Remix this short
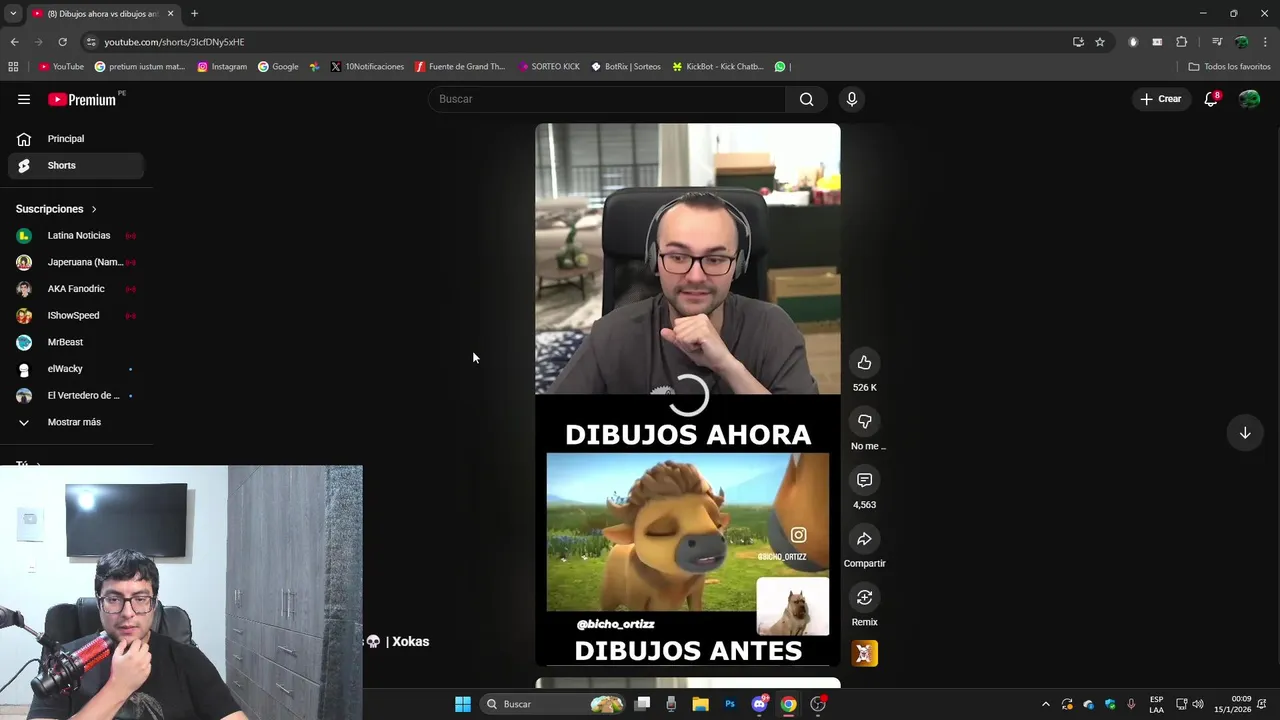 point(864,598)
